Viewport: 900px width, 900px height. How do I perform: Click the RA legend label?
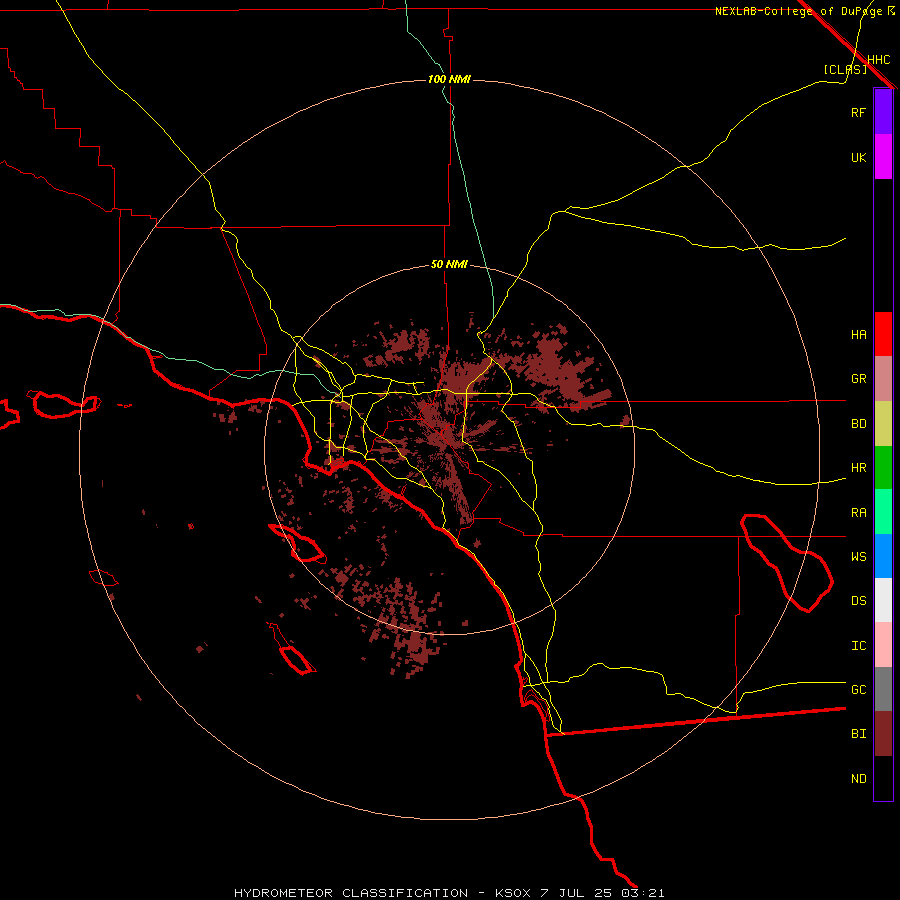click(858, 513)
